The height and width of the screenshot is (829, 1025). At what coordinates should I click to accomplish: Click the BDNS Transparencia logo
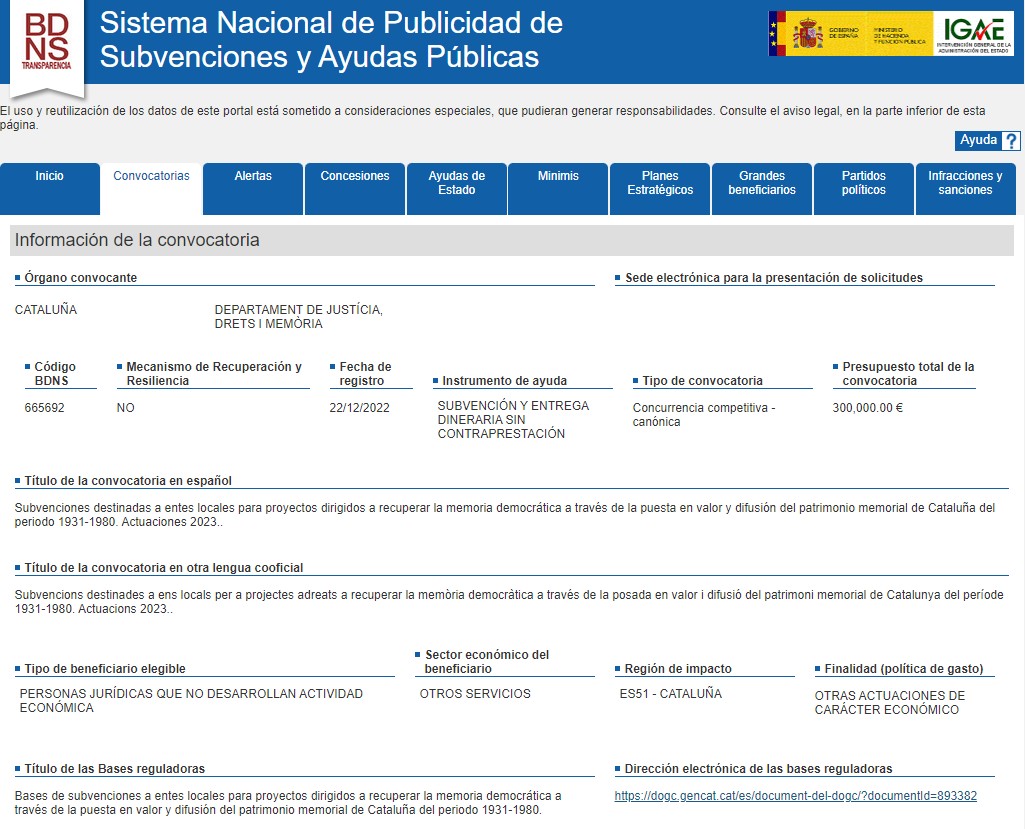click(47, 42)
